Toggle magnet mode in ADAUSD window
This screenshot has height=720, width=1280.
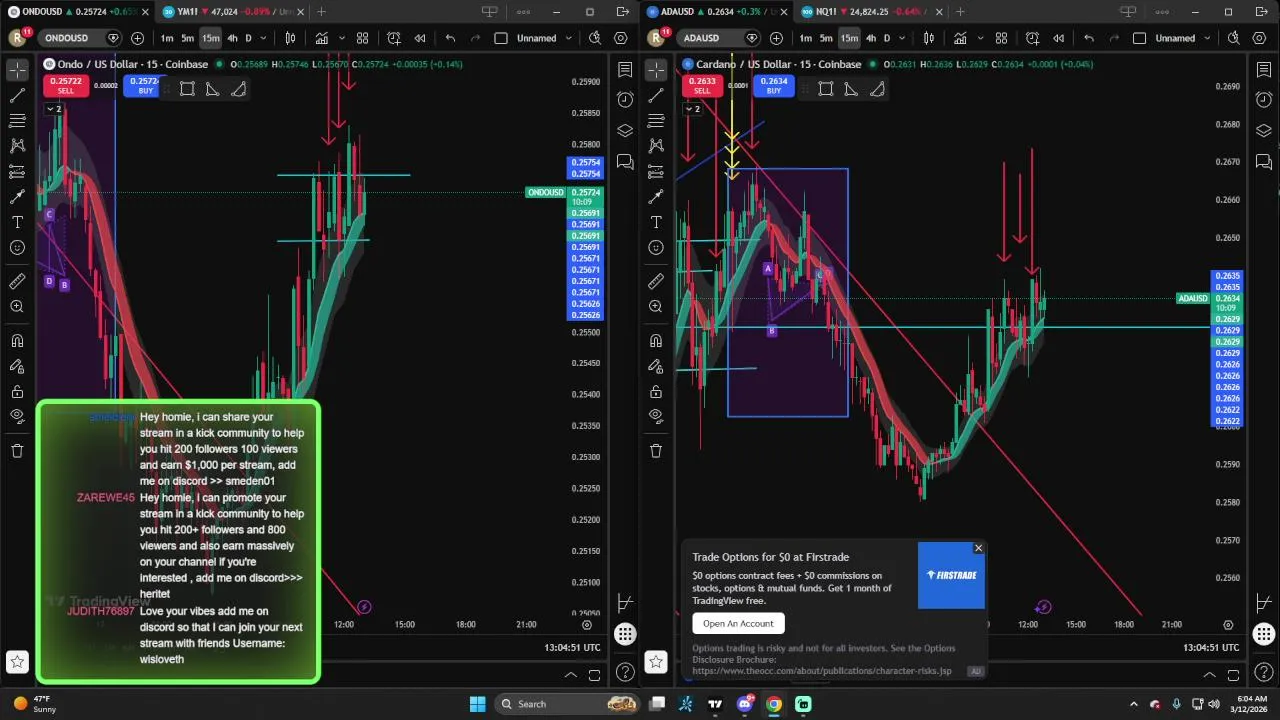656,341
